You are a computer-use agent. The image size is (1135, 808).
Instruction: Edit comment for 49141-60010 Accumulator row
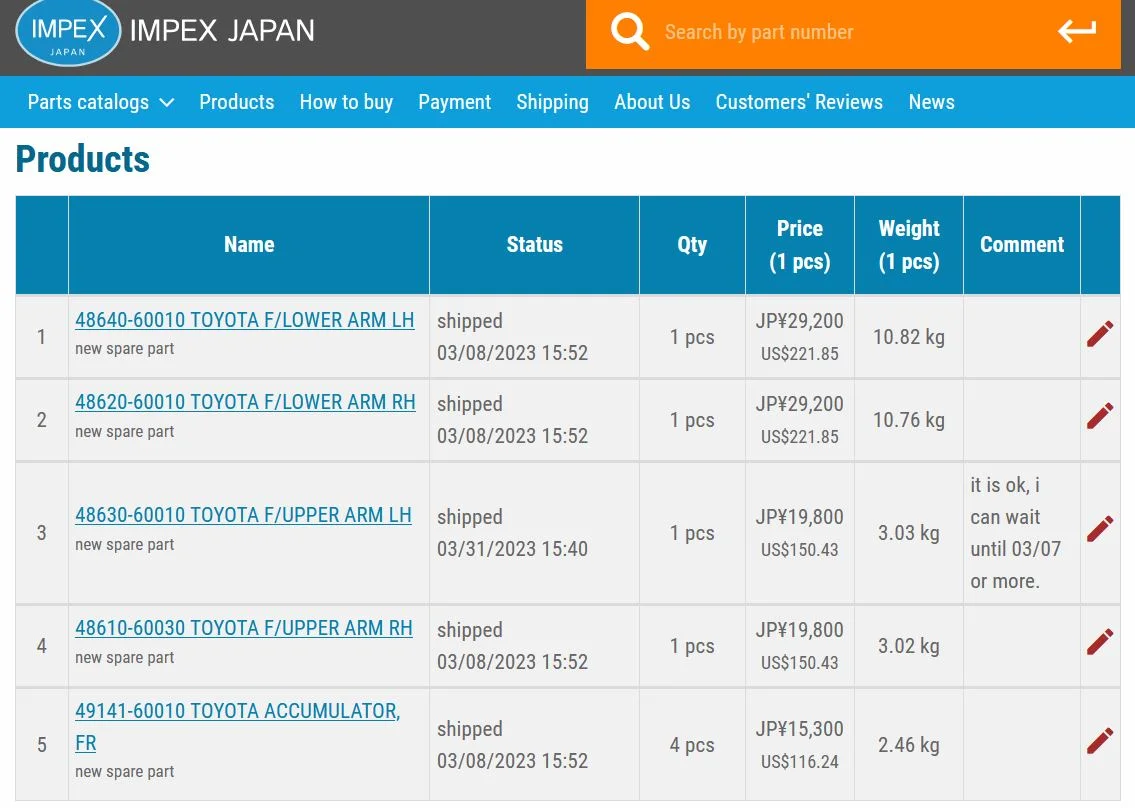(x=1100, y=741)
